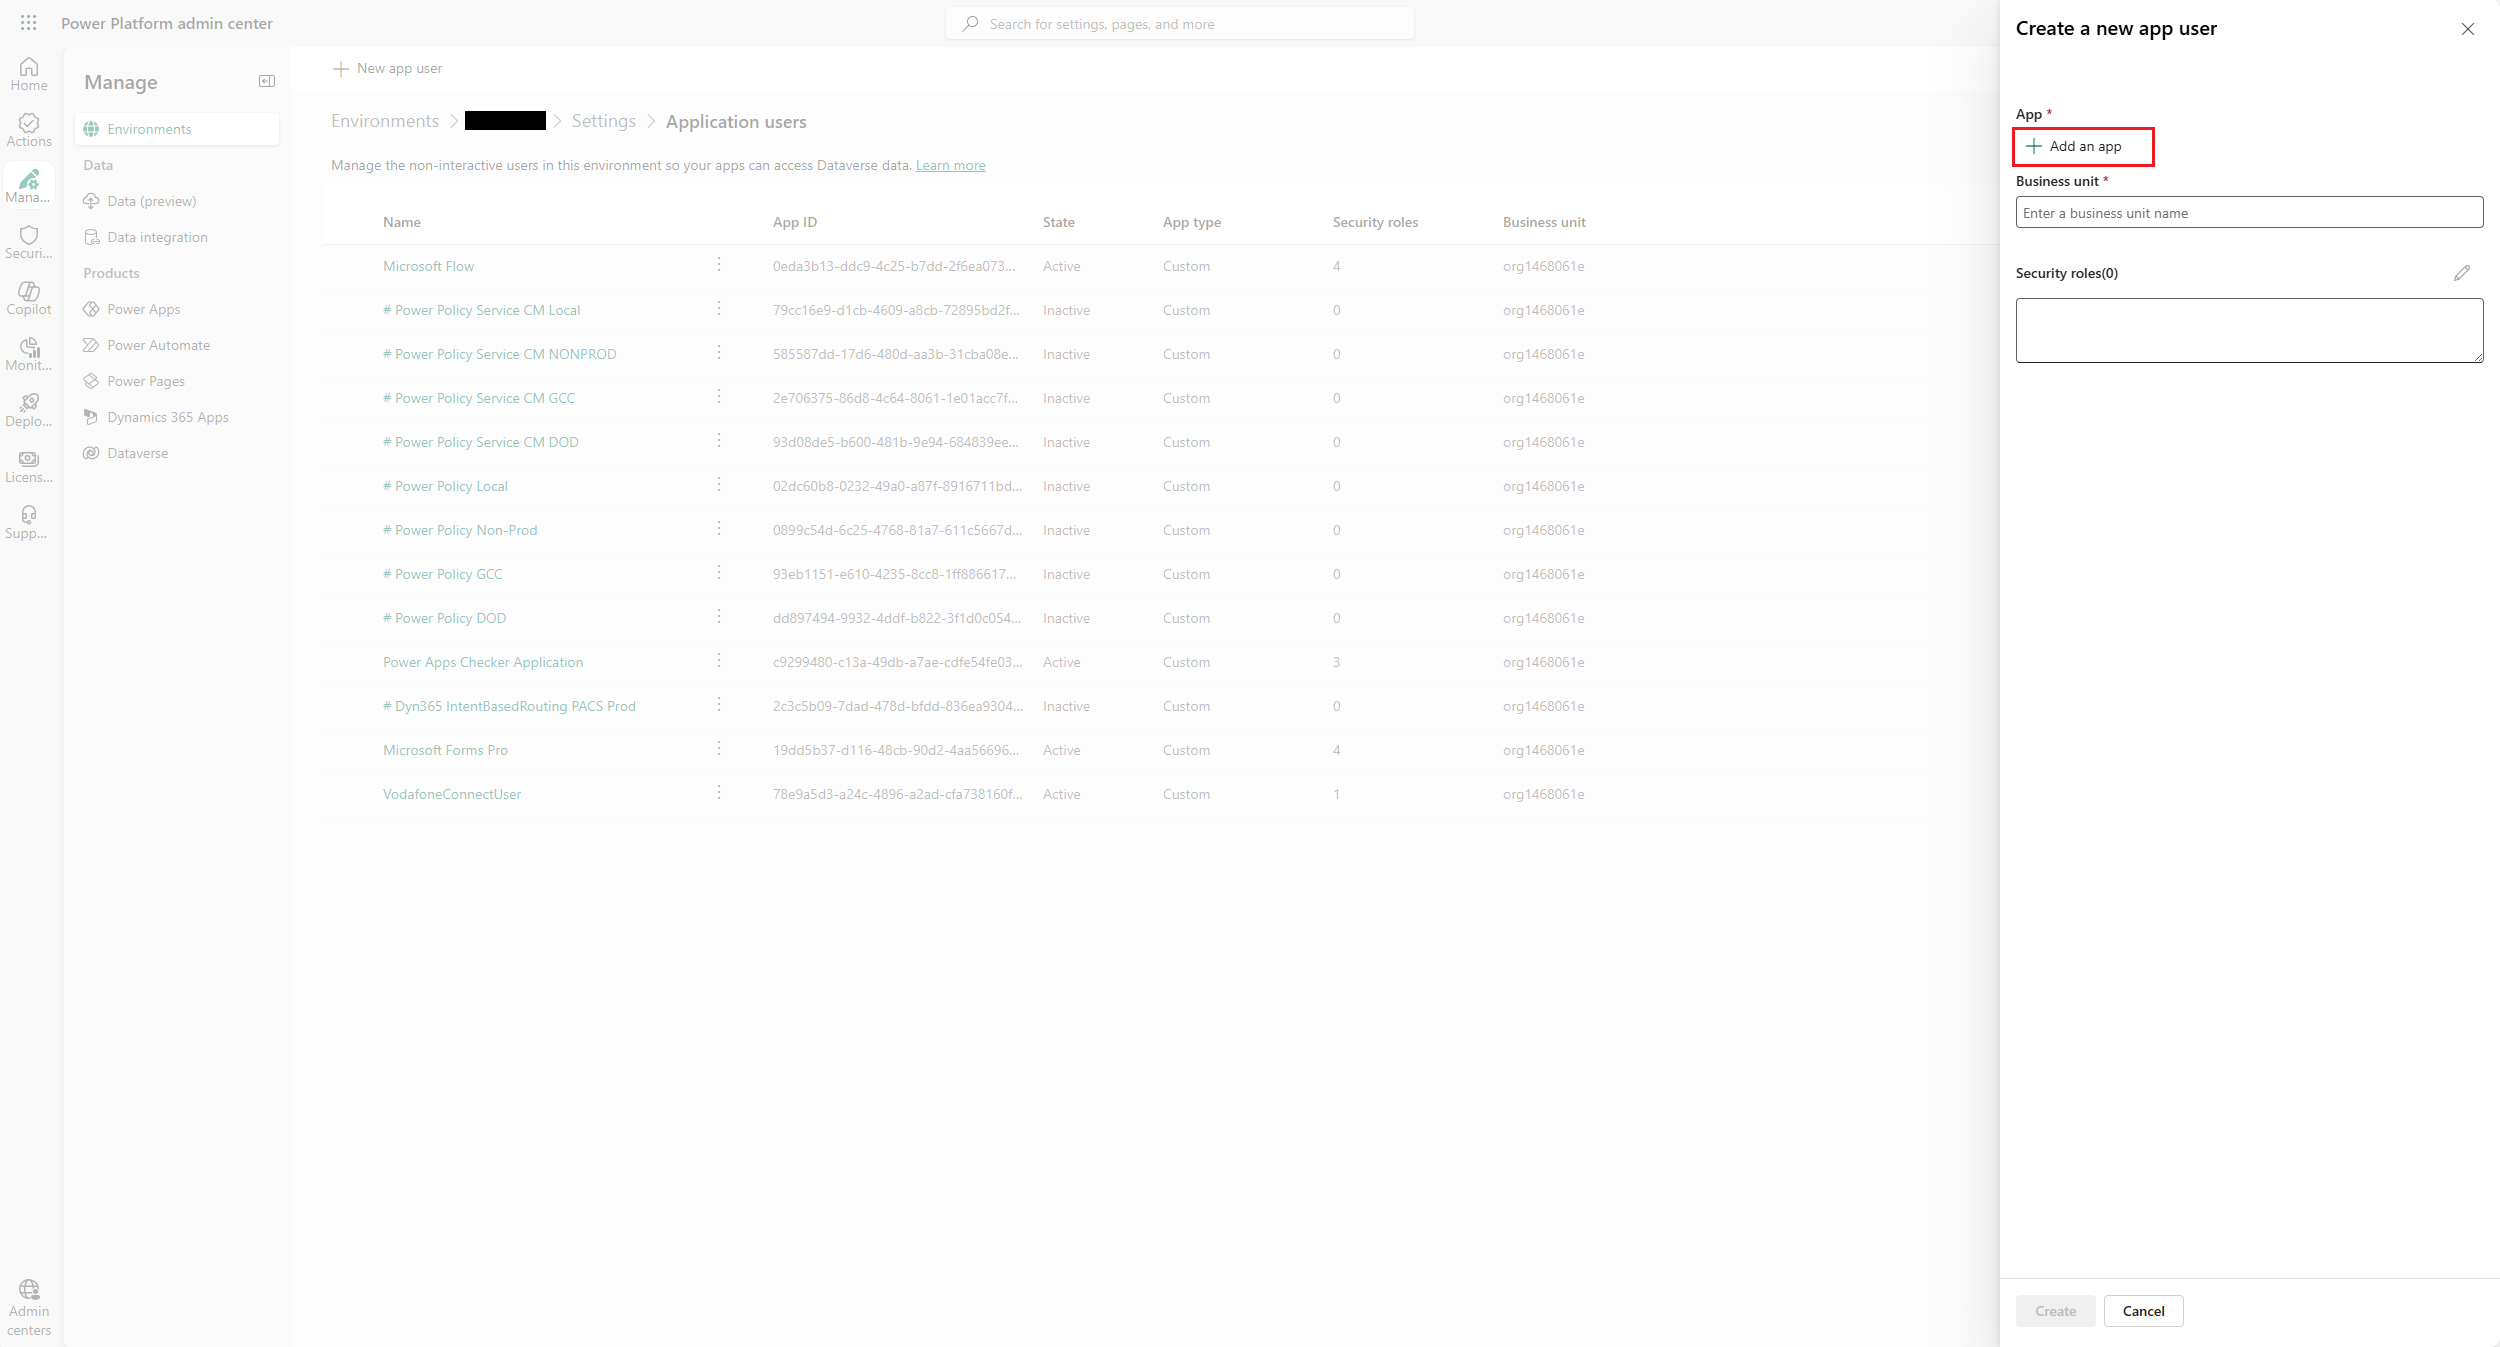Open the app launcher waffle icon
The height and width of the screenshot is (1347, 2500).
coord(28,22)
